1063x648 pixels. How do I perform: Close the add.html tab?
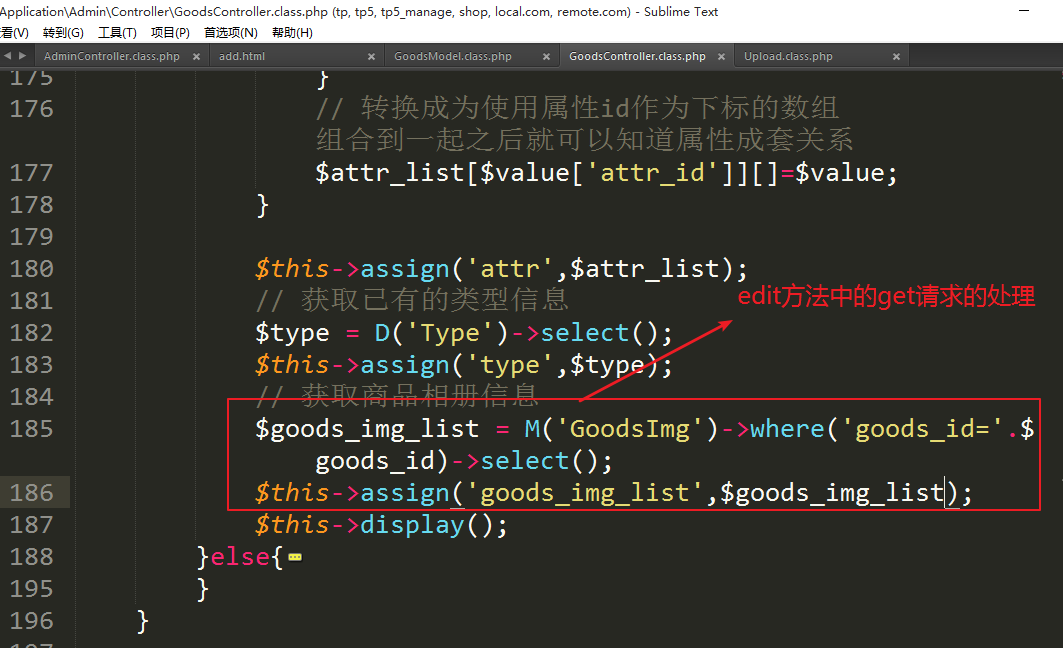371,57
